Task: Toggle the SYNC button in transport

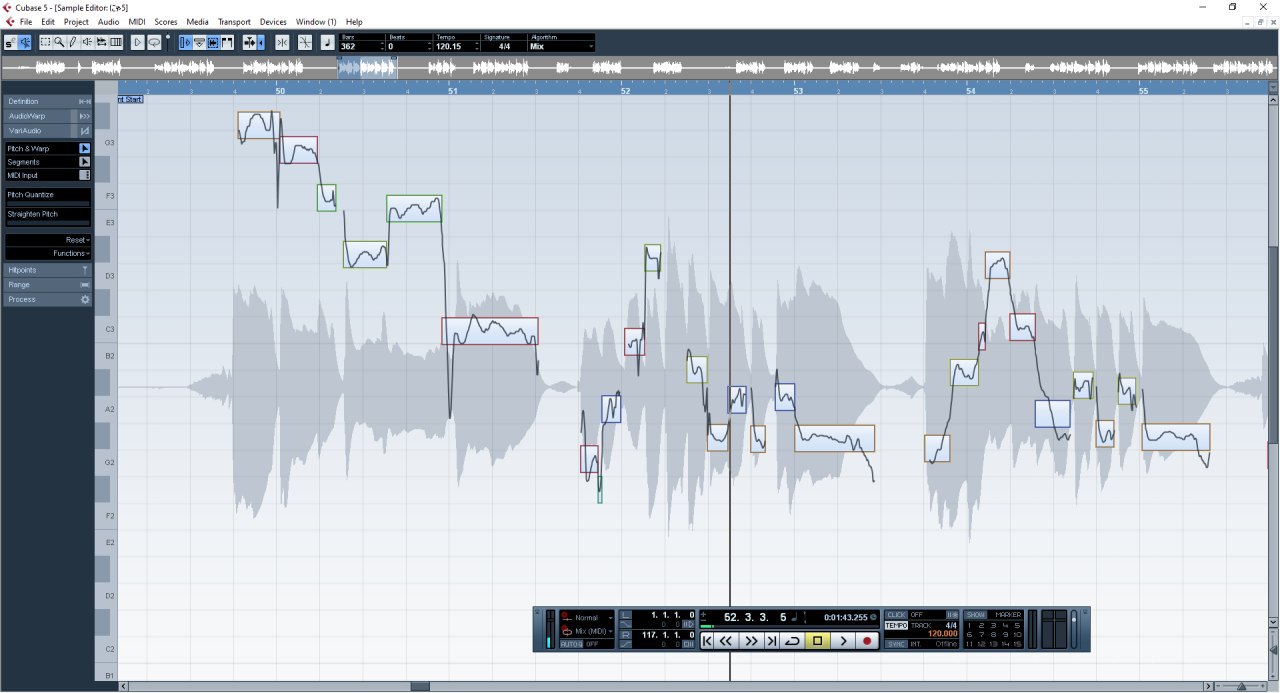Action: coord(896,644)
